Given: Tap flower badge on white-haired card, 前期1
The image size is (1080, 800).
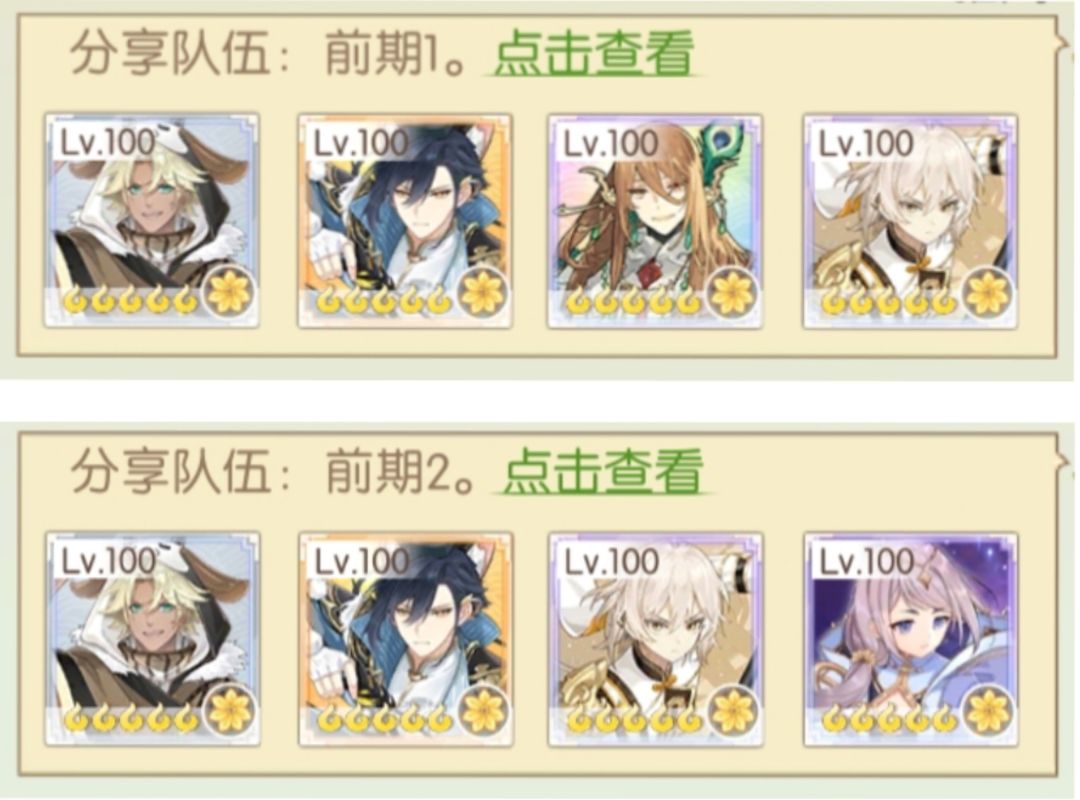Looking at the screenshot, I should click(x=988, y=294).
